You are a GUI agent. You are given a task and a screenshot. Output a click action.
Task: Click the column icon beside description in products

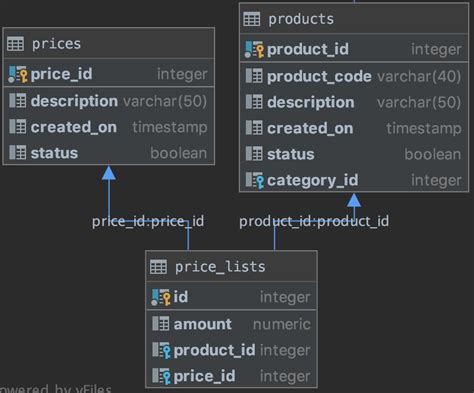254,102
